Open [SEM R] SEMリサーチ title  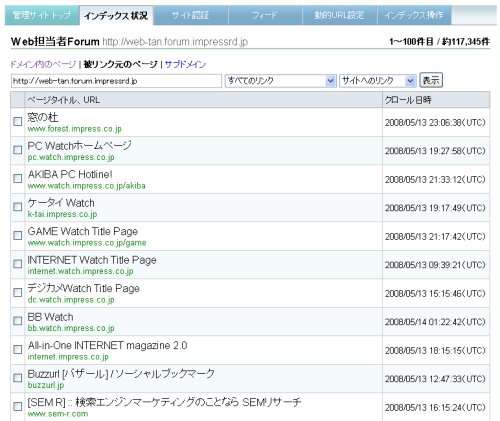click(164, 402)
